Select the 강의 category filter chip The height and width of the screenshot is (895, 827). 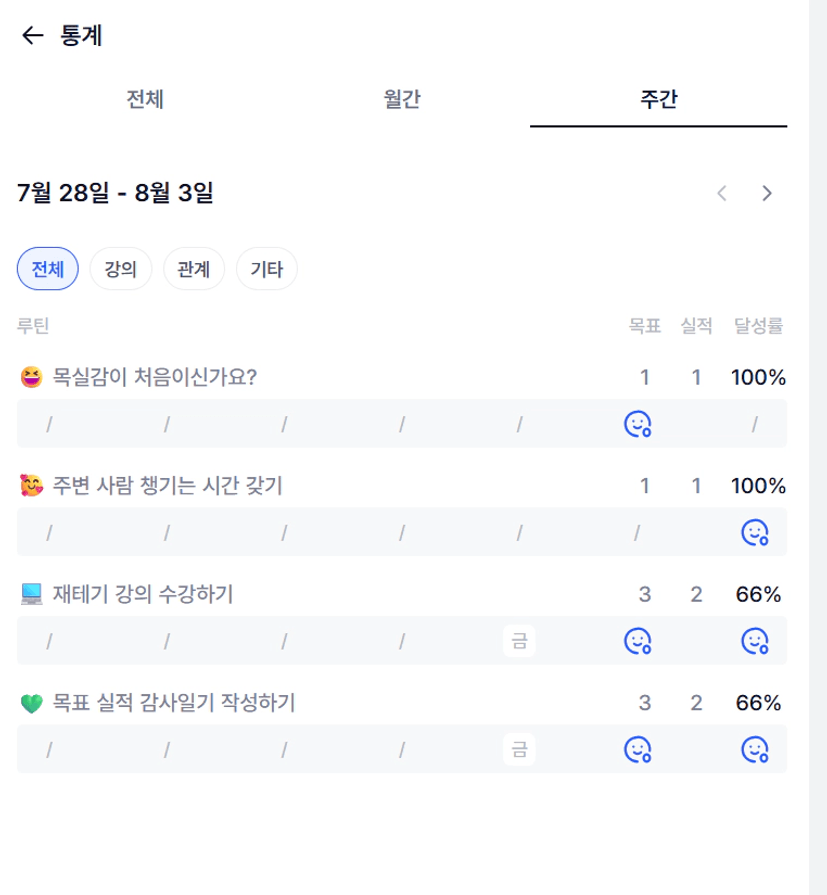[x=120, y=269]
